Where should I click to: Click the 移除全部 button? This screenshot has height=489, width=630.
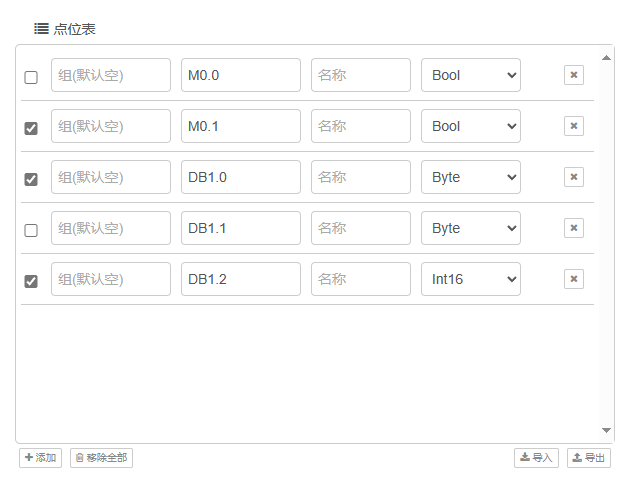[x=101, y=458]
